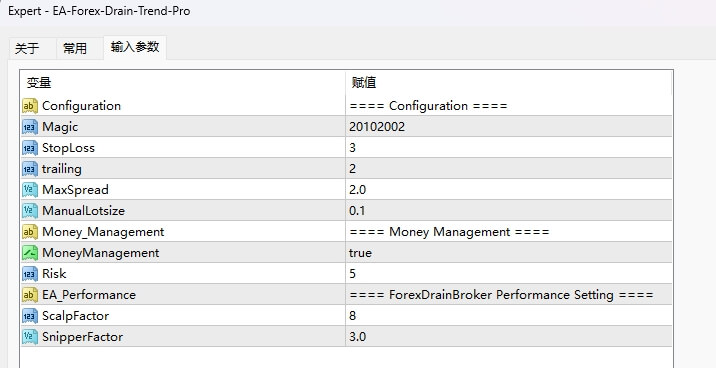The image size is (716, 368).
Task: Select the trailing variable name
Action: point(62,169)
